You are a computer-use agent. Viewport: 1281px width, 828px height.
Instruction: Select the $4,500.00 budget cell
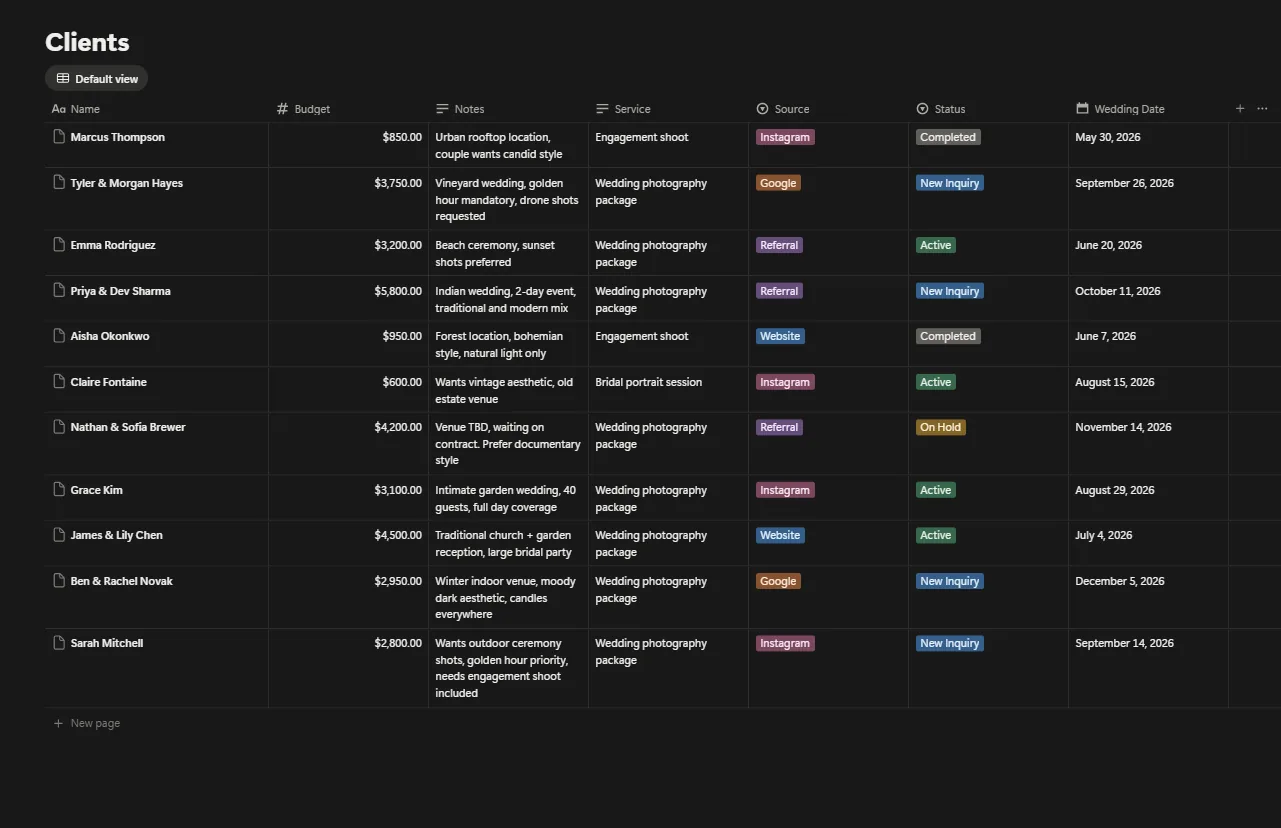click(348, 543)
